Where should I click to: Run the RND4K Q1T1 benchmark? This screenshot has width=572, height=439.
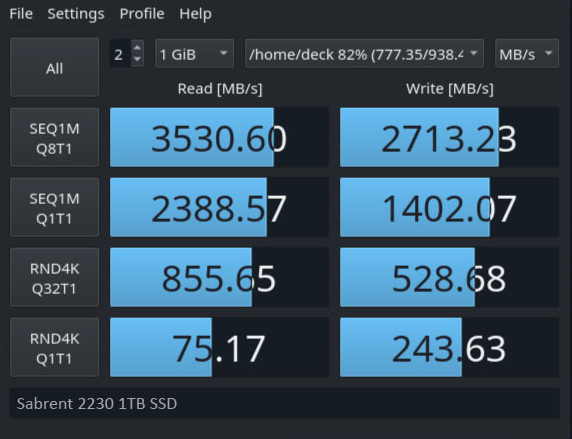[54, 347]
